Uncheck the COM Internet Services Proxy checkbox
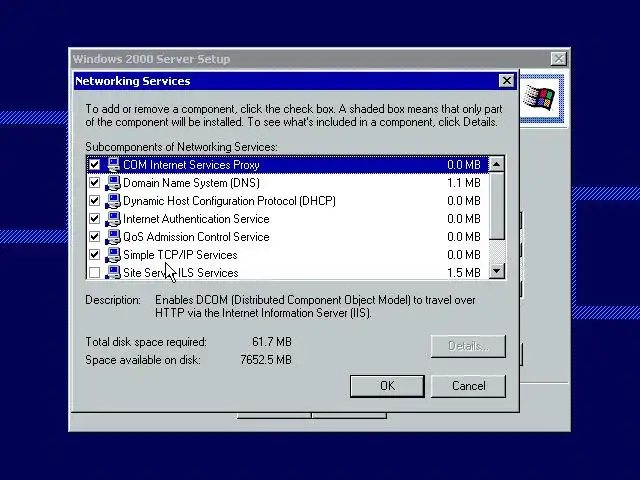The image size is (640, 480). coord(94,164)
